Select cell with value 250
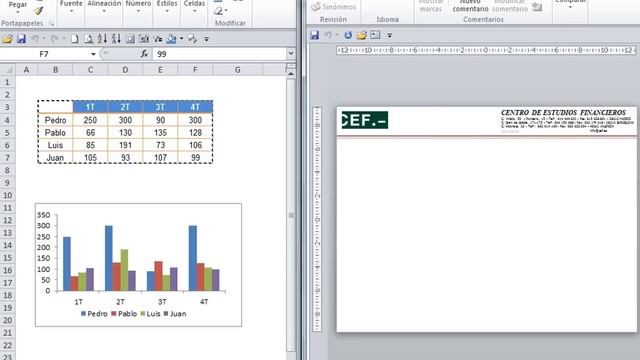The width and height of the screenshot is (640, 360). (x=90, y=120)
